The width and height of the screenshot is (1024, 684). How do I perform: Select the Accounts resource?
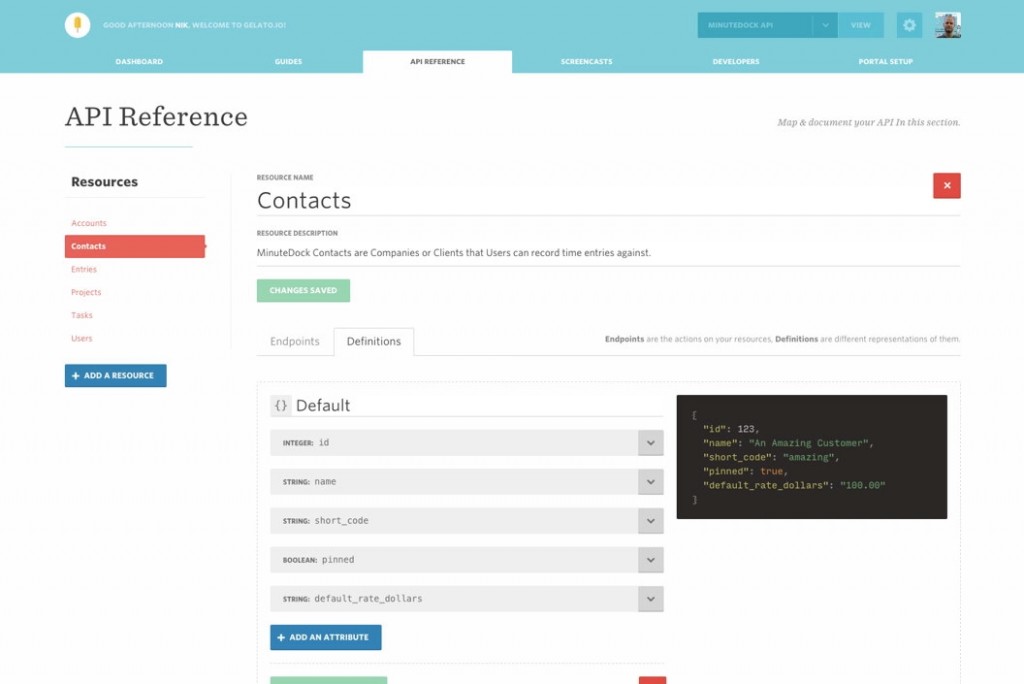[x=89, y=223]
